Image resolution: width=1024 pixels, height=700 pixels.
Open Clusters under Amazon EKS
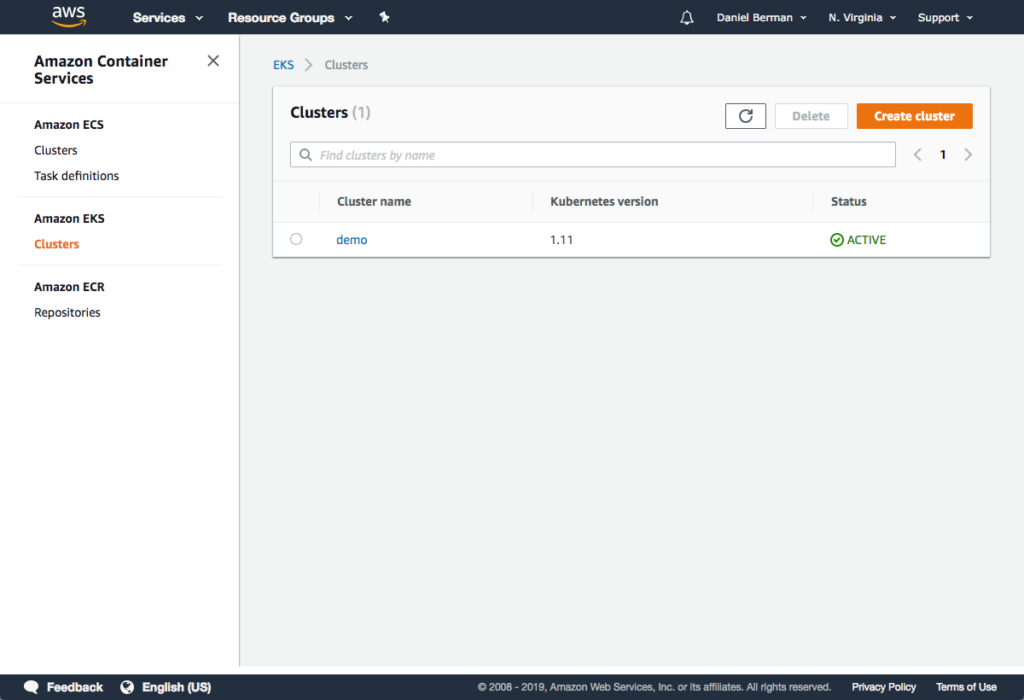coord(57,244)
